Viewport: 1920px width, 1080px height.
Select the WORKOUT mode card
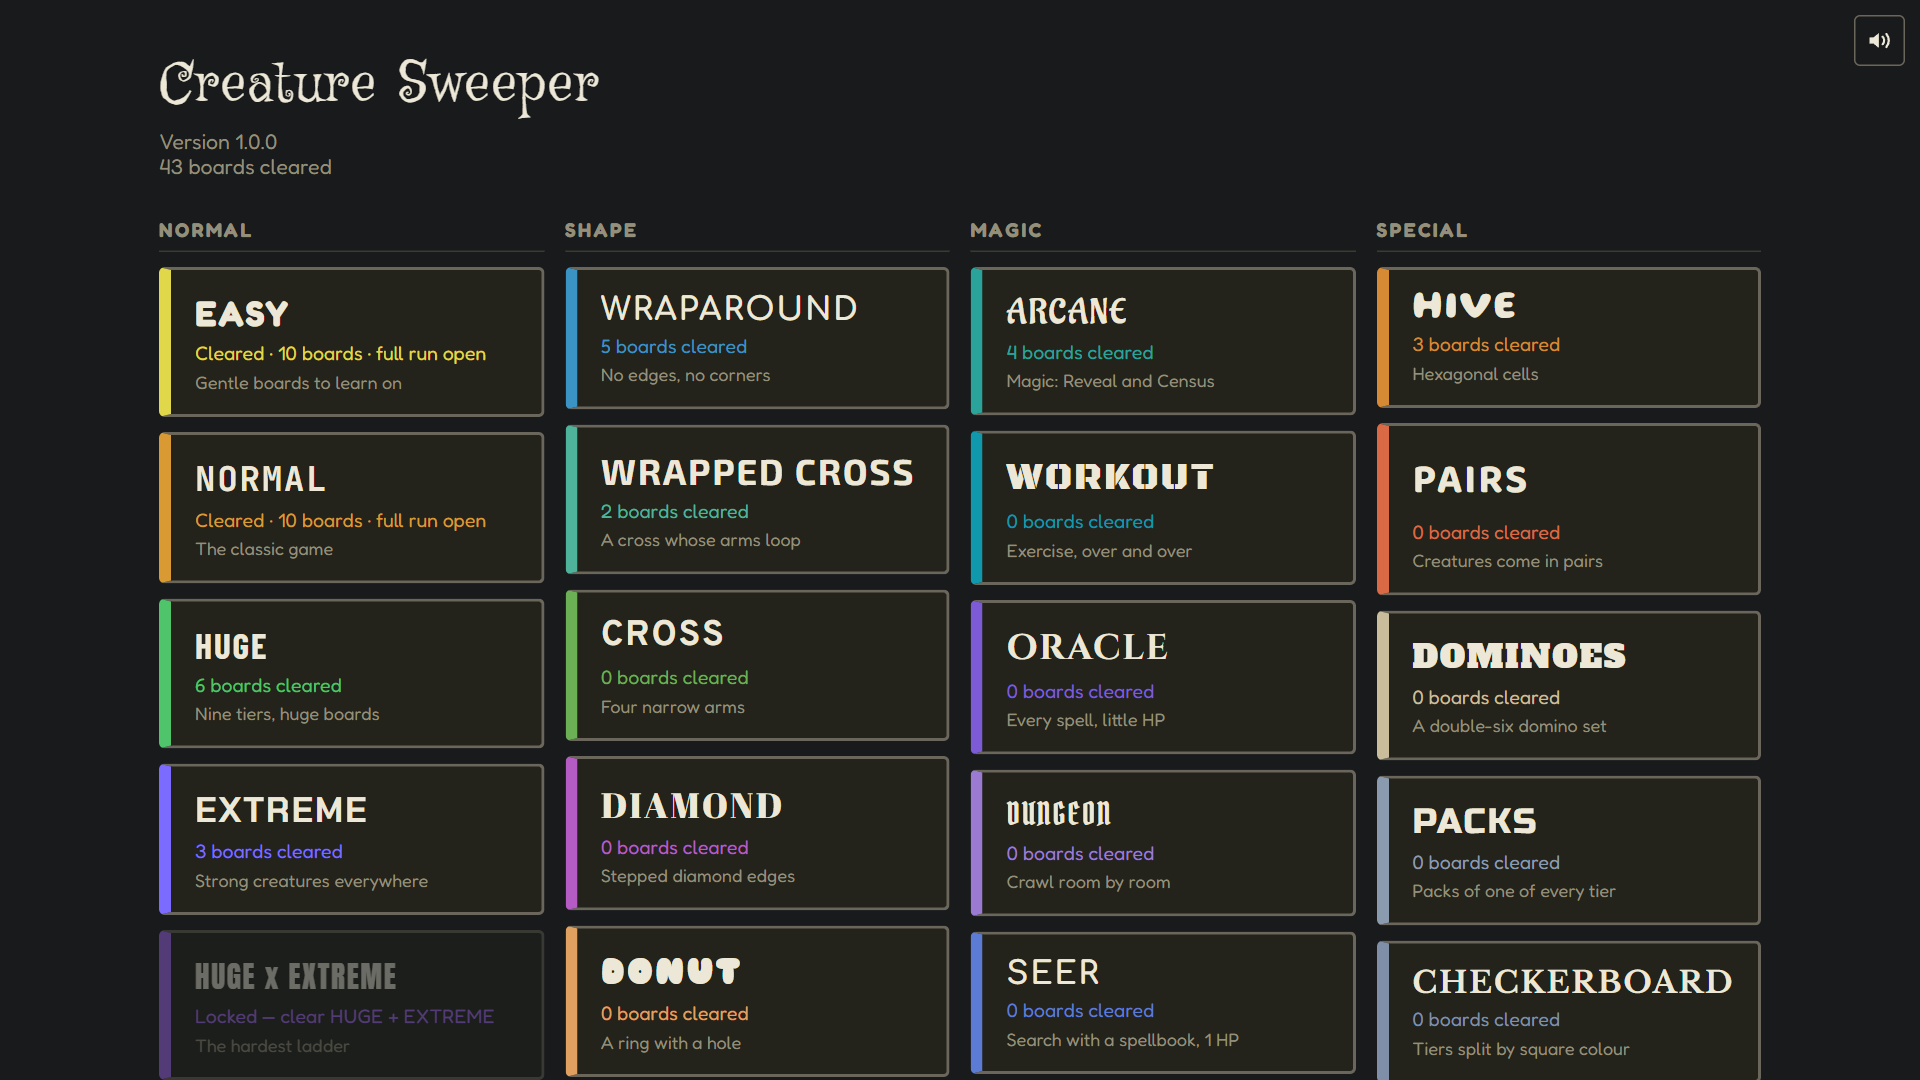coord(1163,508)
